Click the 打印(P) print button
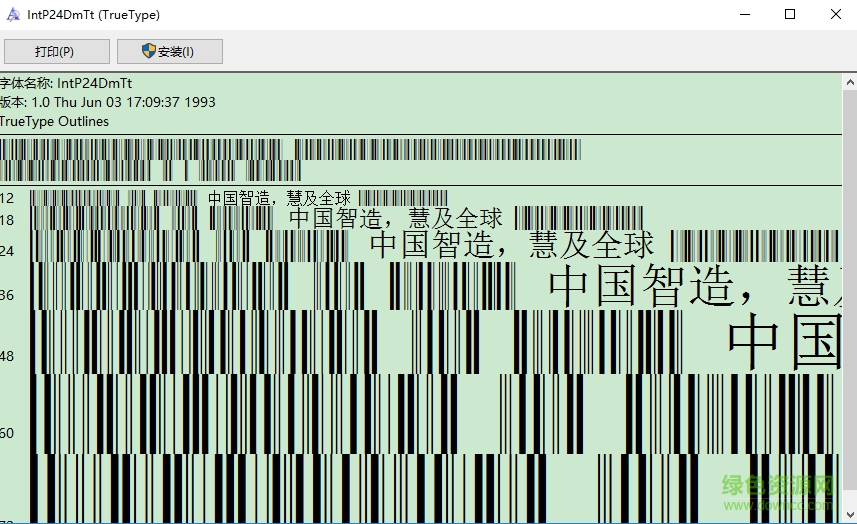Viewport: 857px width, 524px height. point(57,51)
